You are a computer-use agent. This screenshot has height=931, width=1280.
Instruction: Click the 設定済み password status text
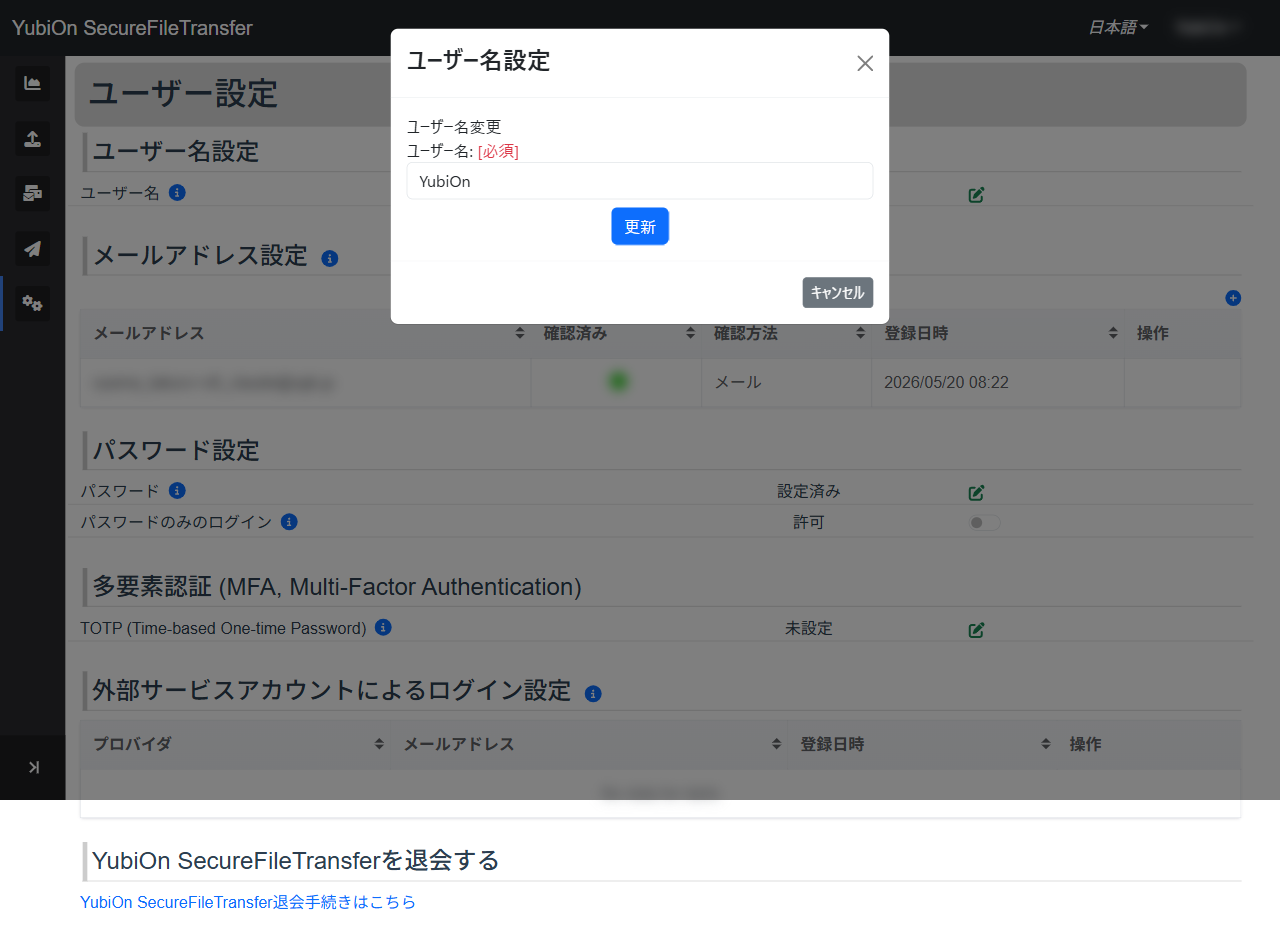tap(809, 491)
